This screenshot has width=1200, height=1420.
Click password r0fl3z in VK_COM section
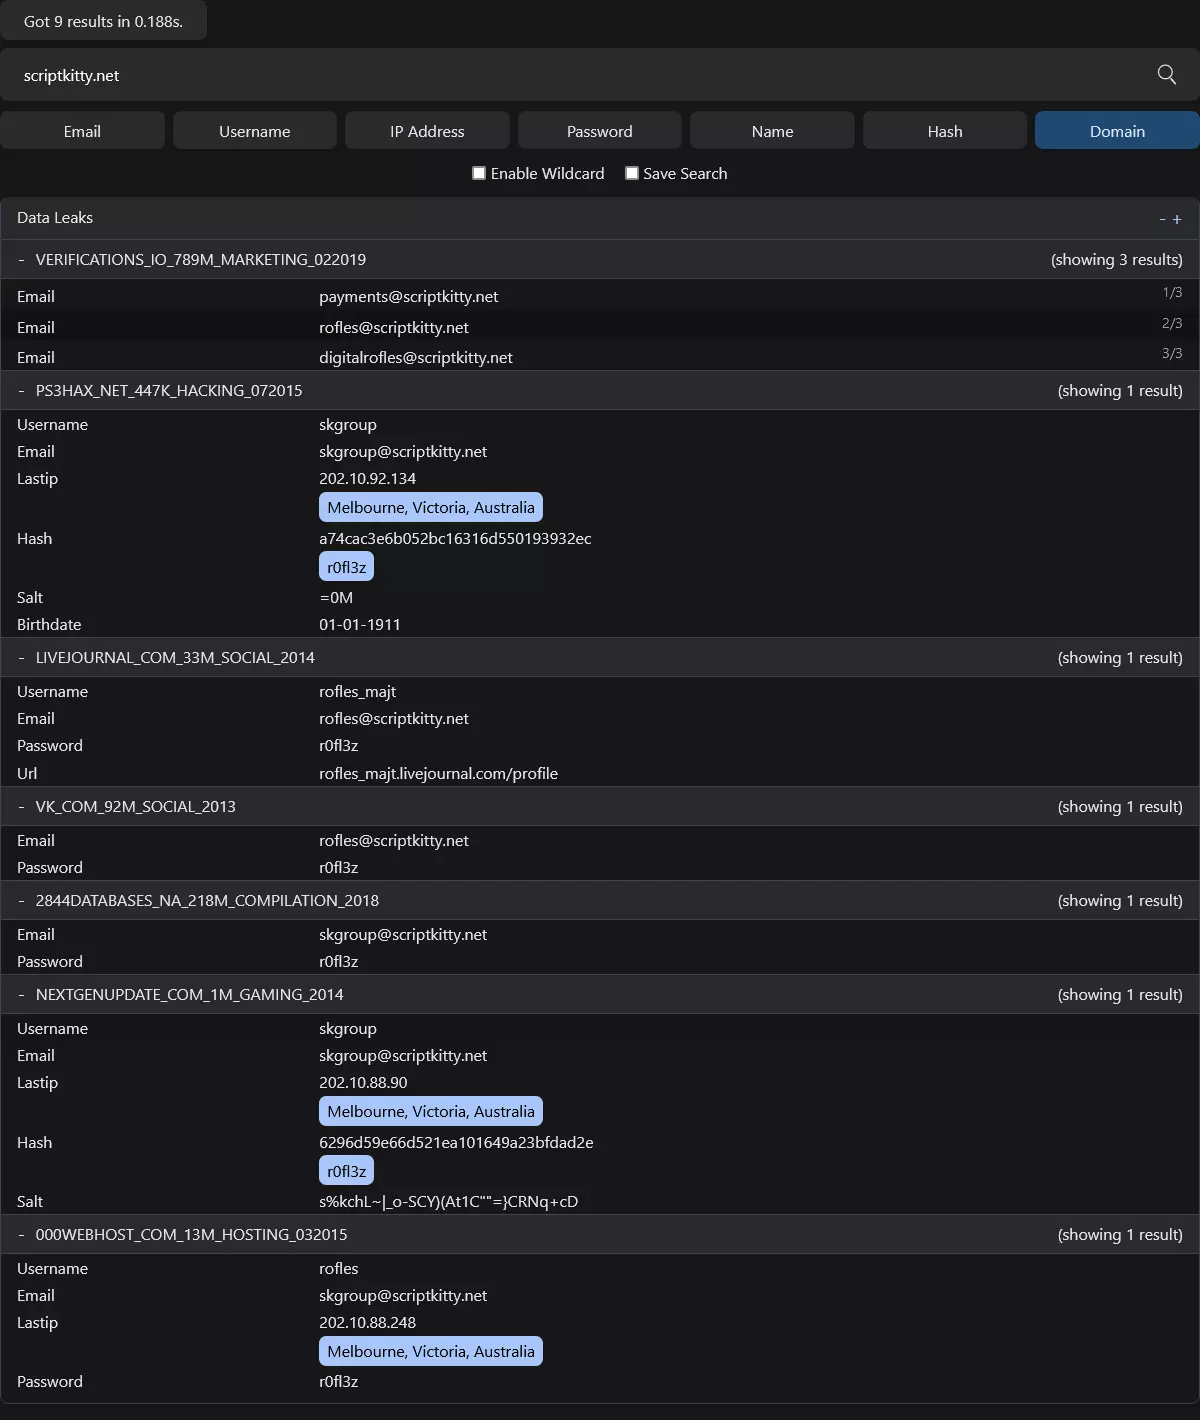coord(338,867)
